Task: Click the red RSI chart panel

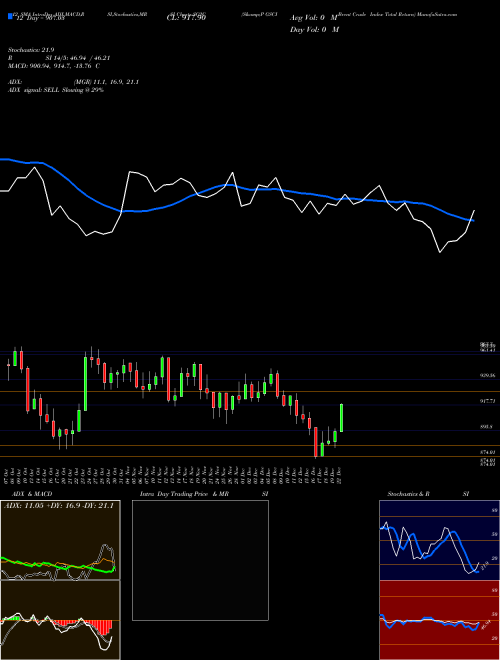Action: [x=439, y=620]
